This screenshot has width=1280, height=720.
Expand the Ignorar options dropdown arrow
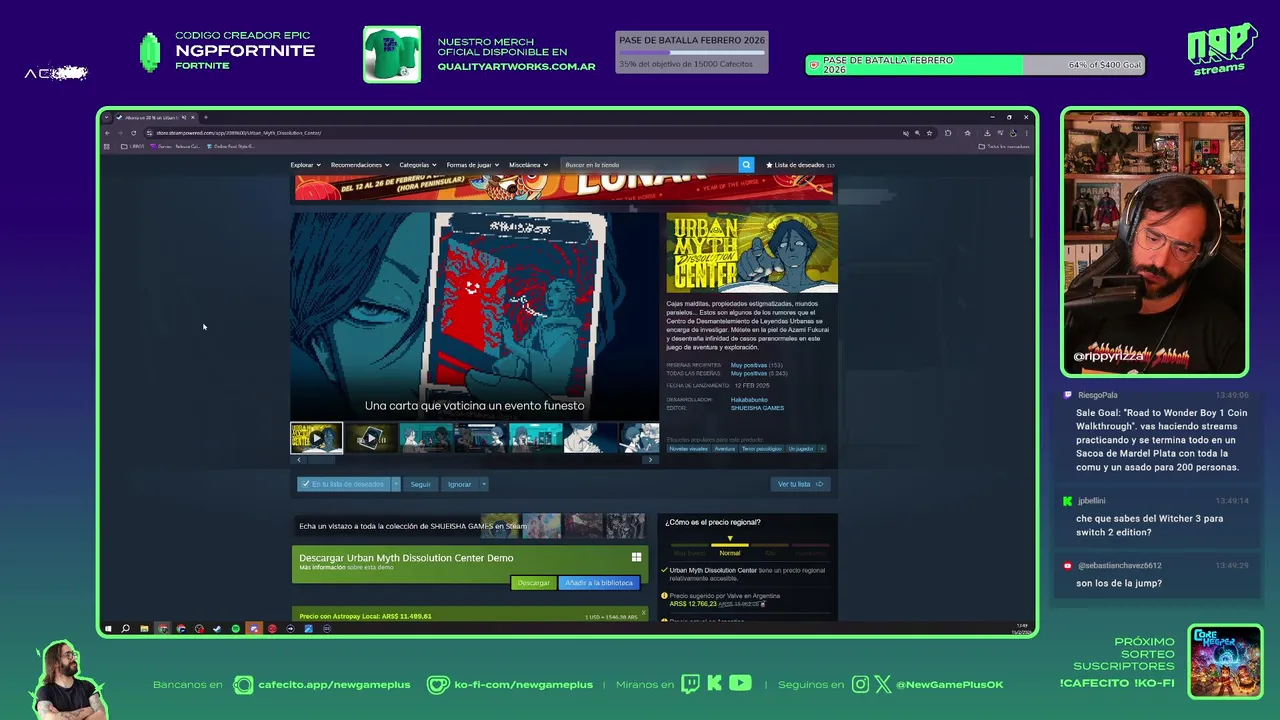point(483,484)
